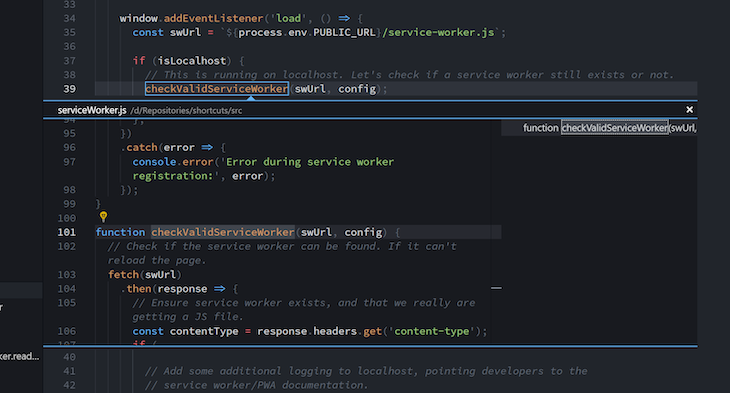This screenshot has height=393, width=730.
Task: Click 'fetch' call on line 103
Action: [123, 274]
